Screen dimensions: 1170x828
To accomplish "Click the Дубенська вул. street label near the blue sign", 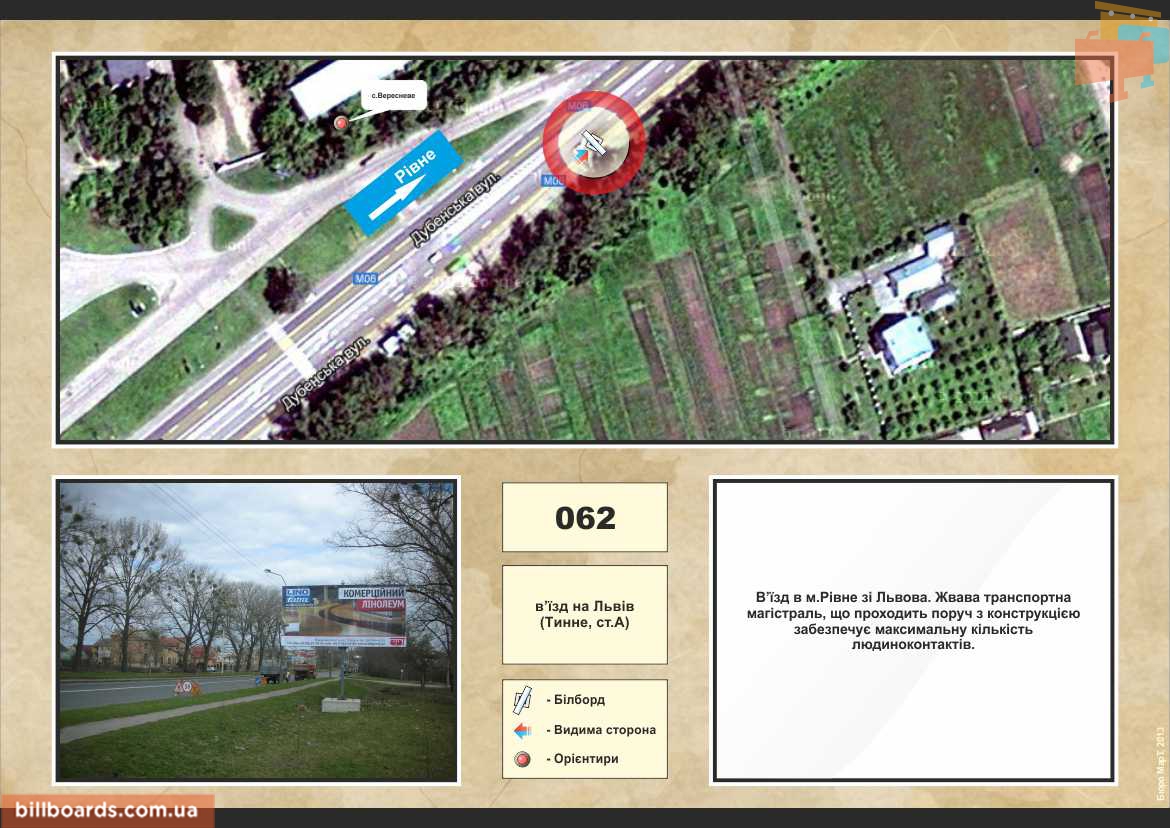I will (455, 209).
